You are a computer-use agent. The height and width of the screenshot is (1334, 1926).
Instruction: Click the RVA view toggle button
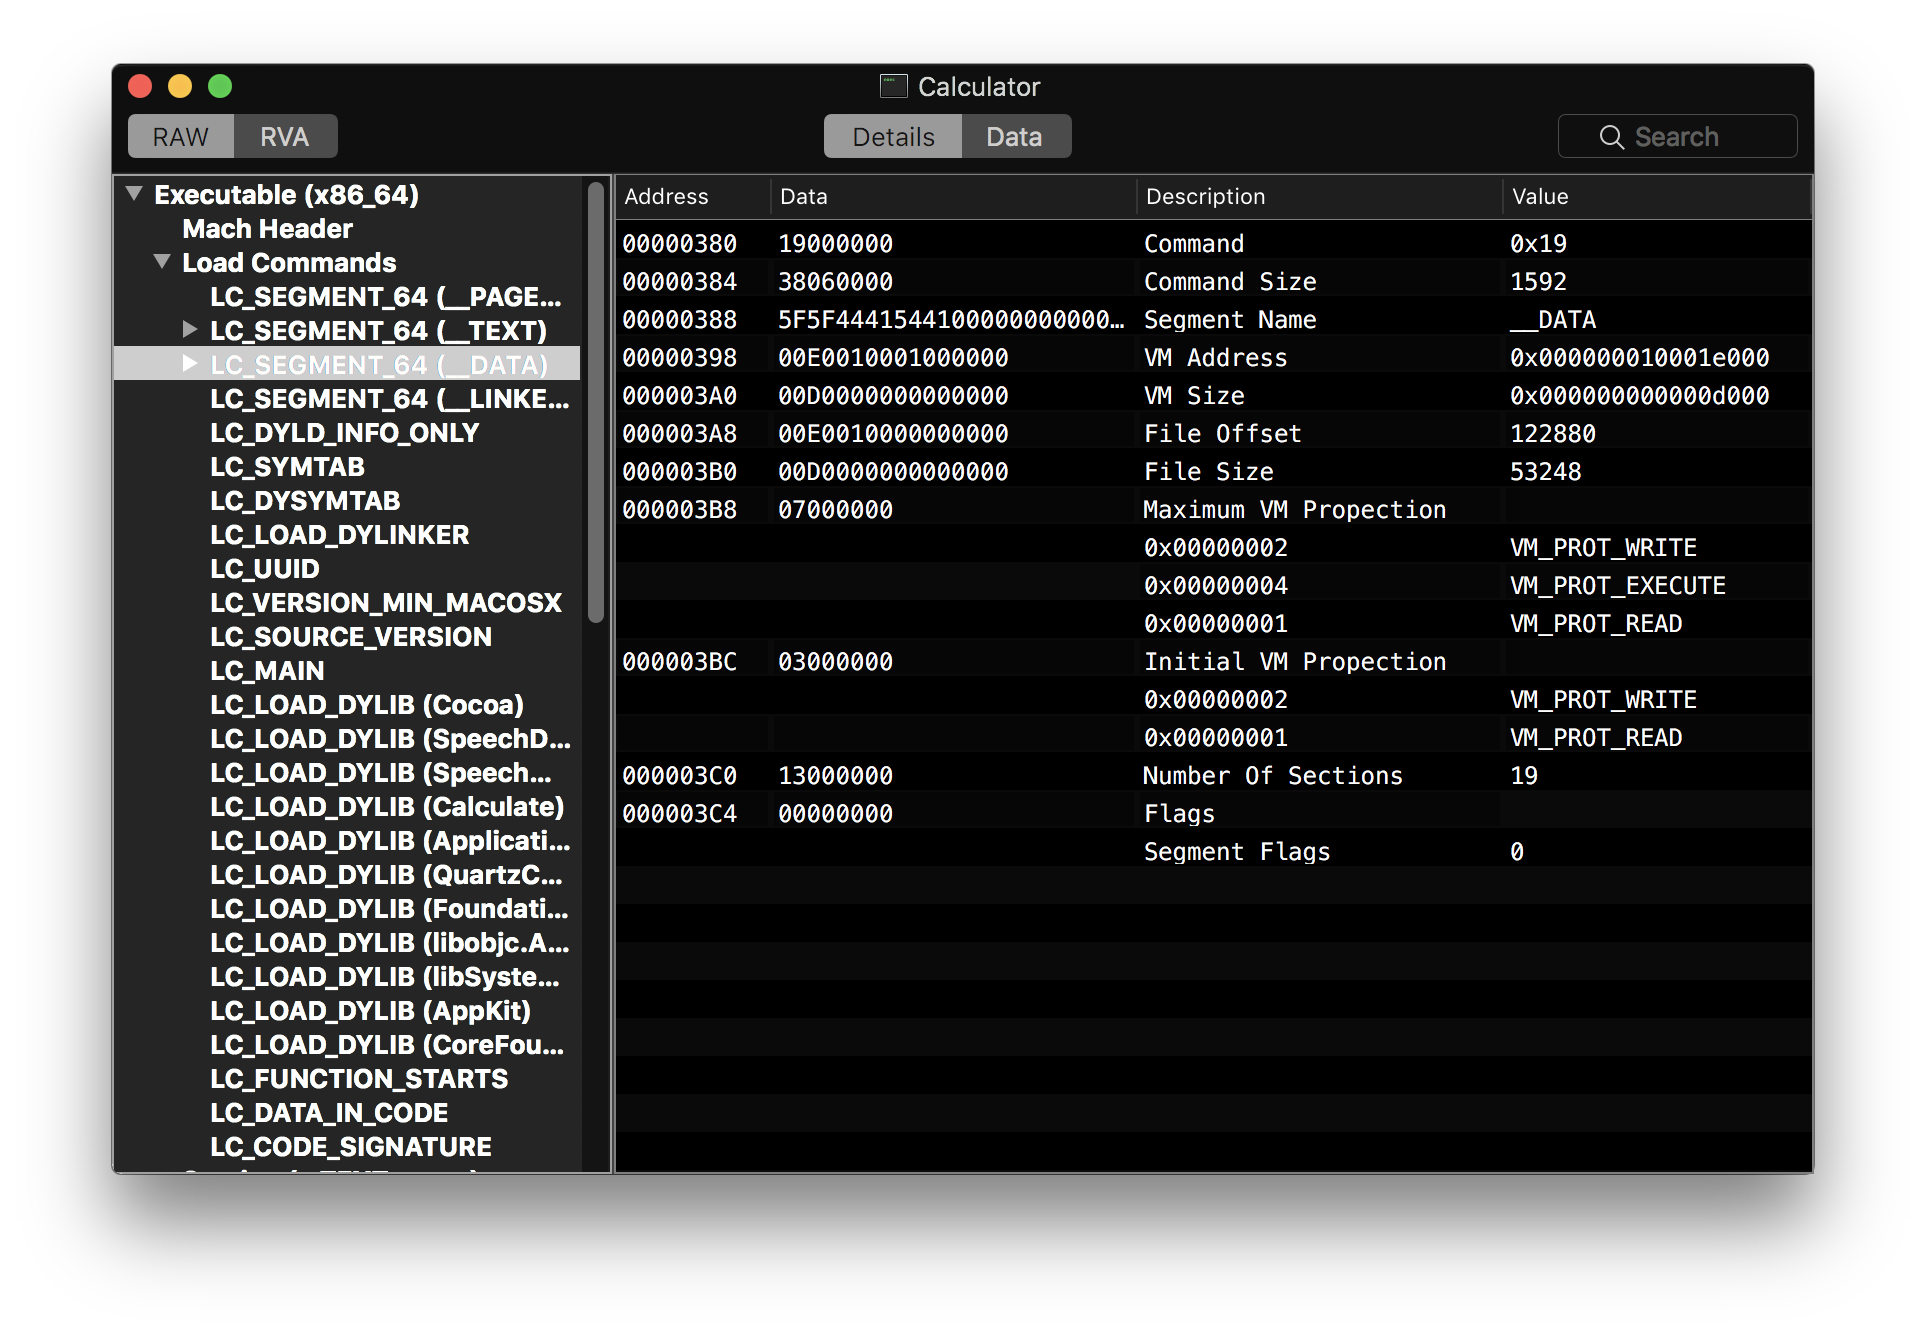285,135
